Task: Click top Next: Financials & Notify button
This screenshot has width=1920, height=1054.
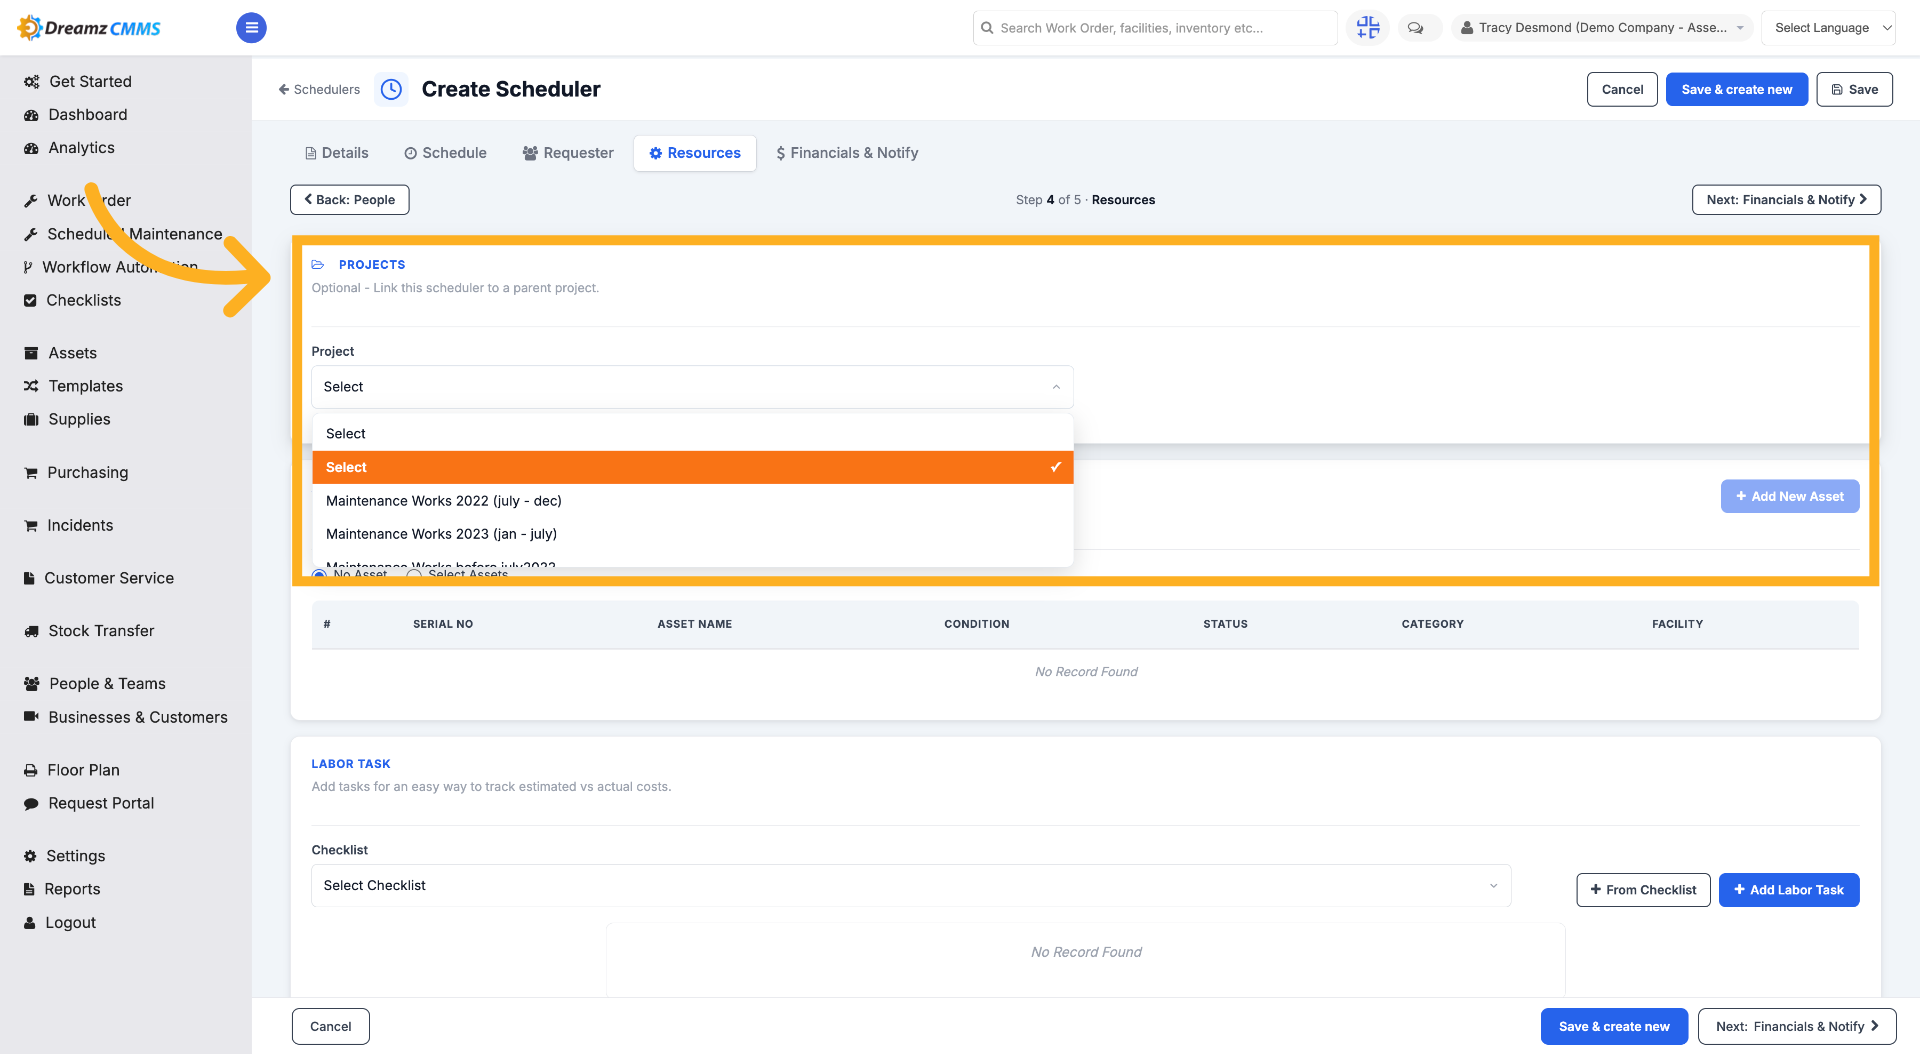Action: point(1787,200)
